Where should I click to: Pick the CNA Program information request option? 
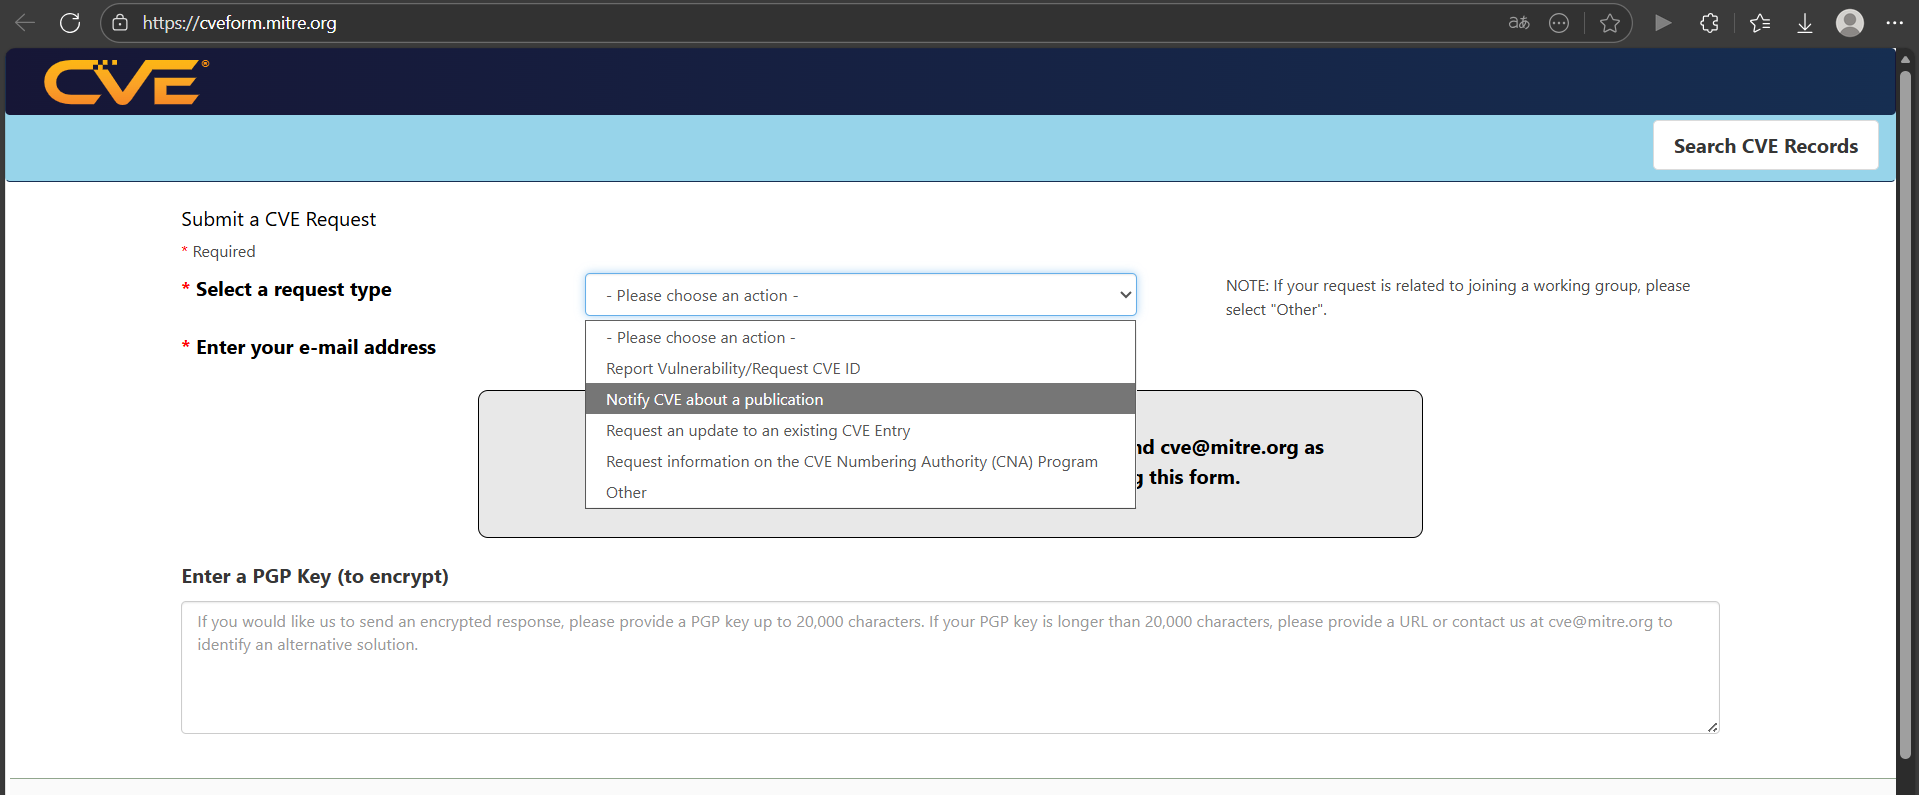(x=851, y=462)
